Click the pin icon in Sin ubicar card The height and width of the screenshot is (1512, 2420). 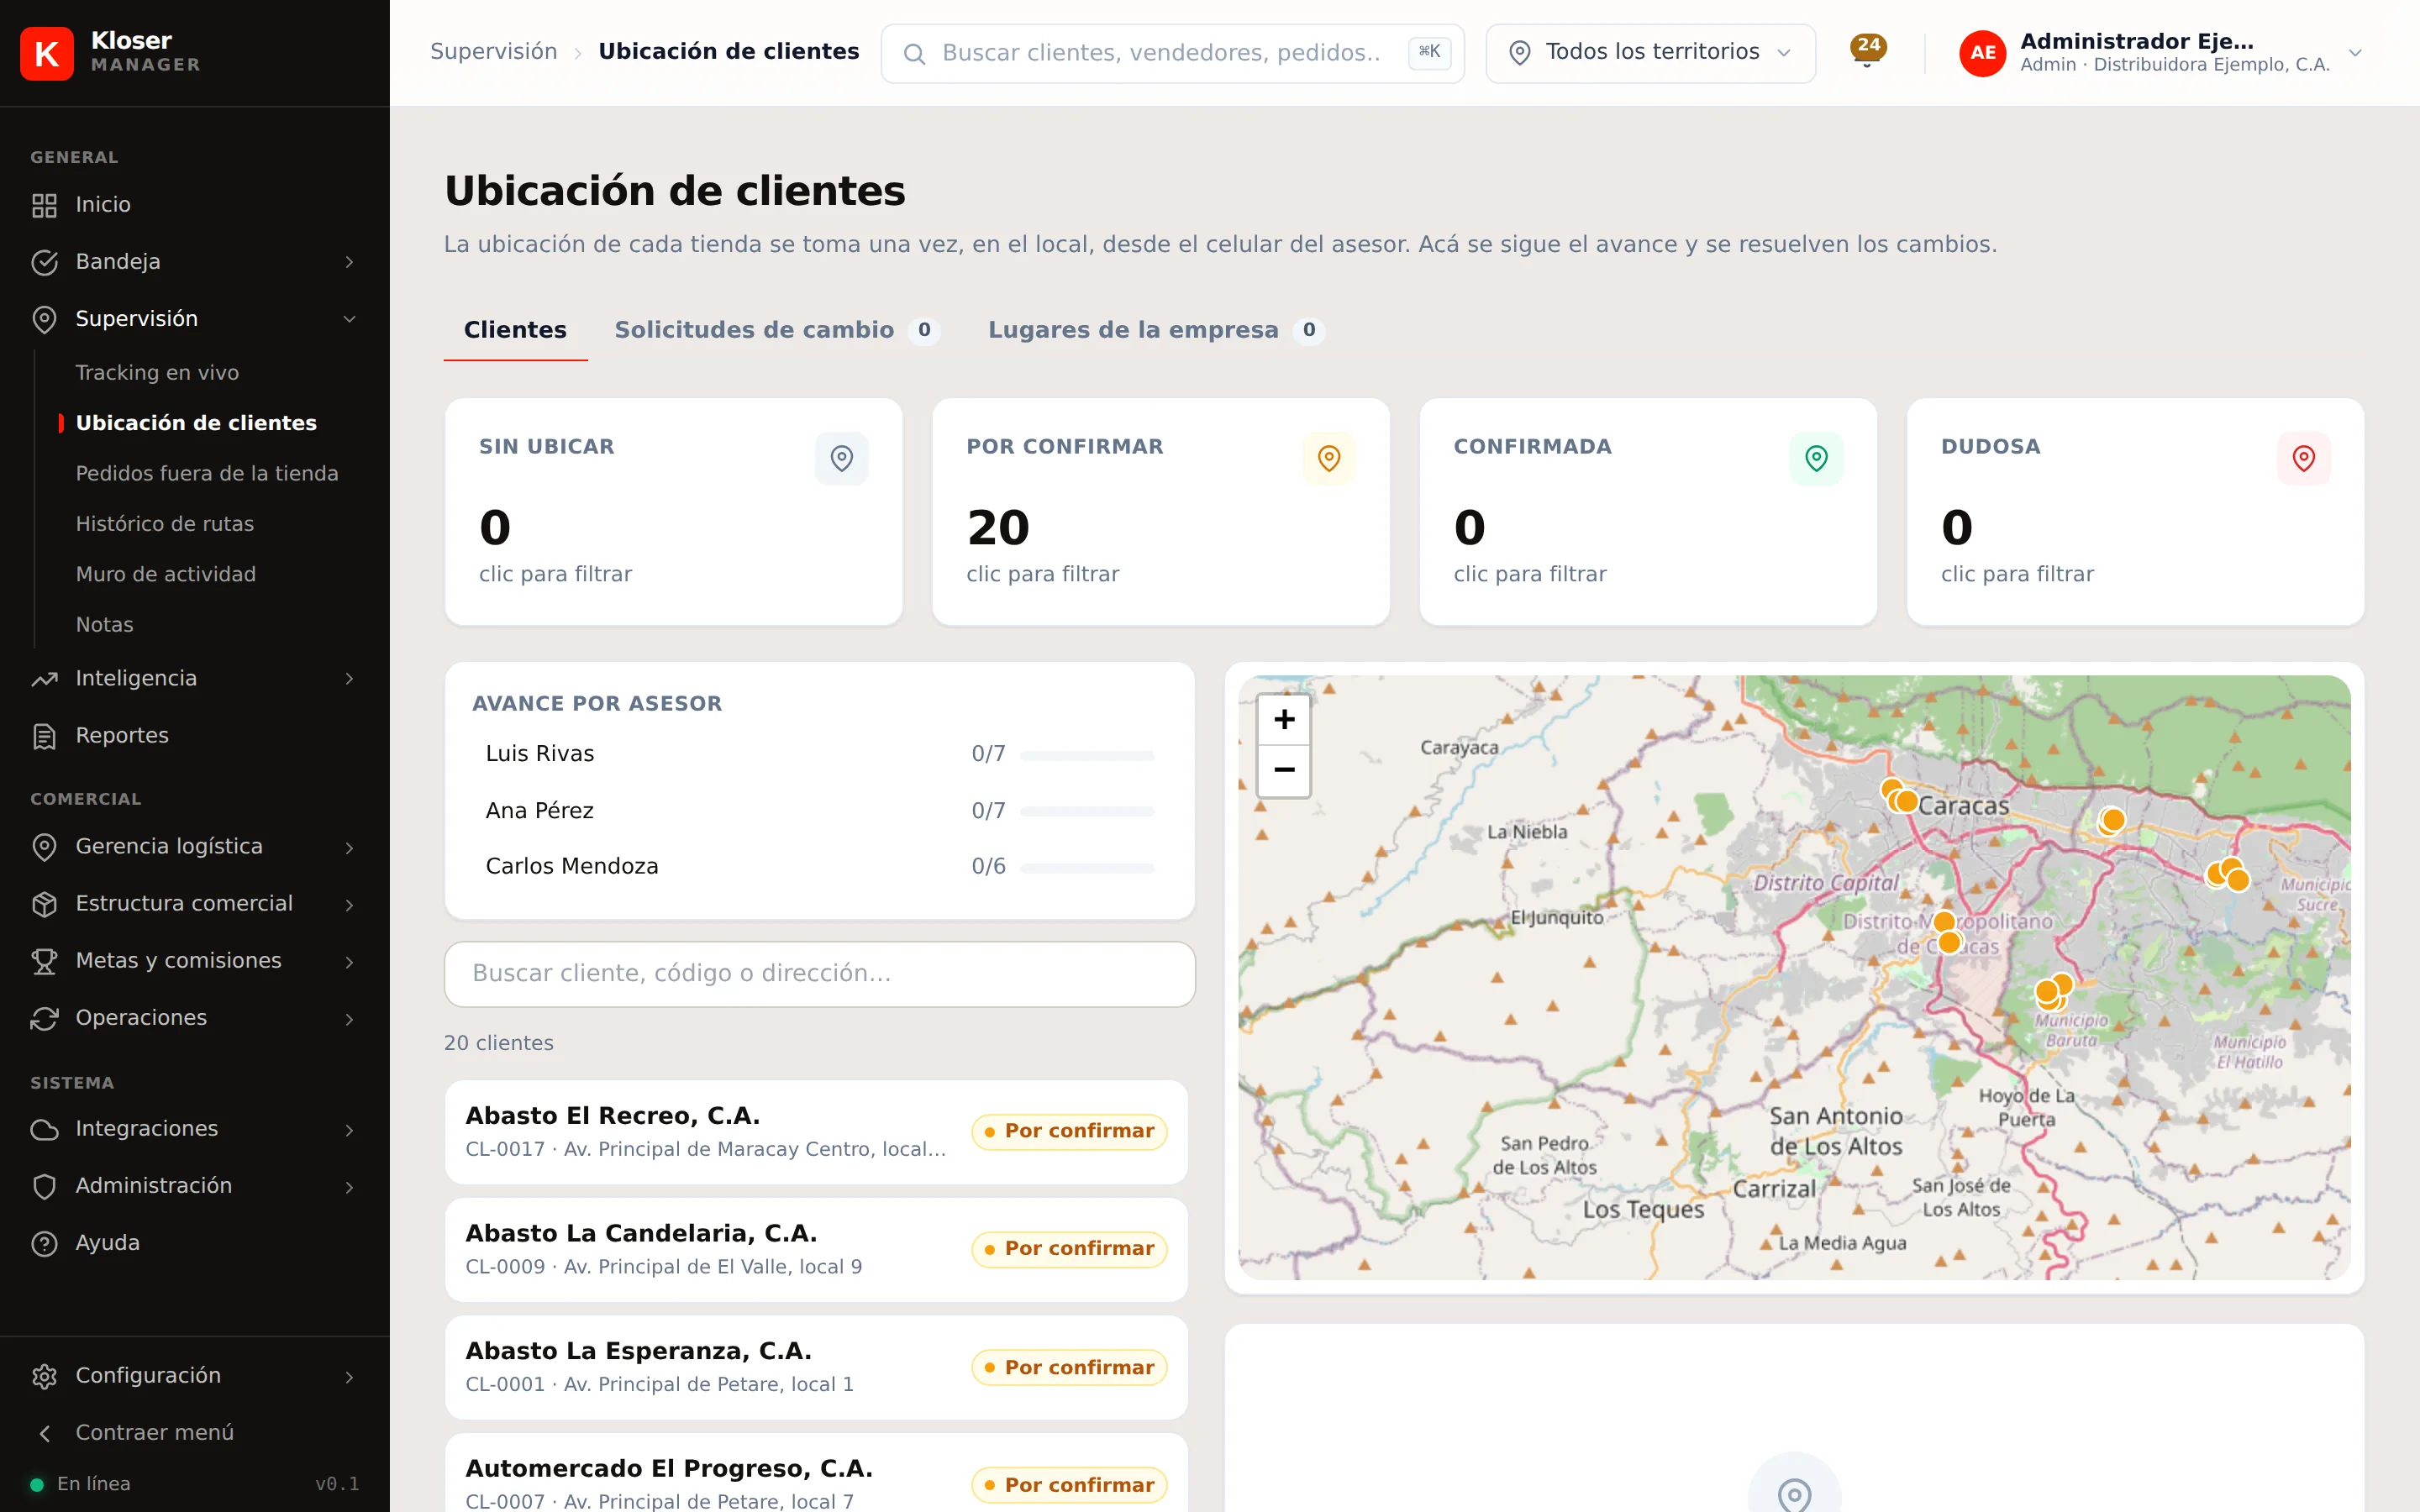click(842, 458)
